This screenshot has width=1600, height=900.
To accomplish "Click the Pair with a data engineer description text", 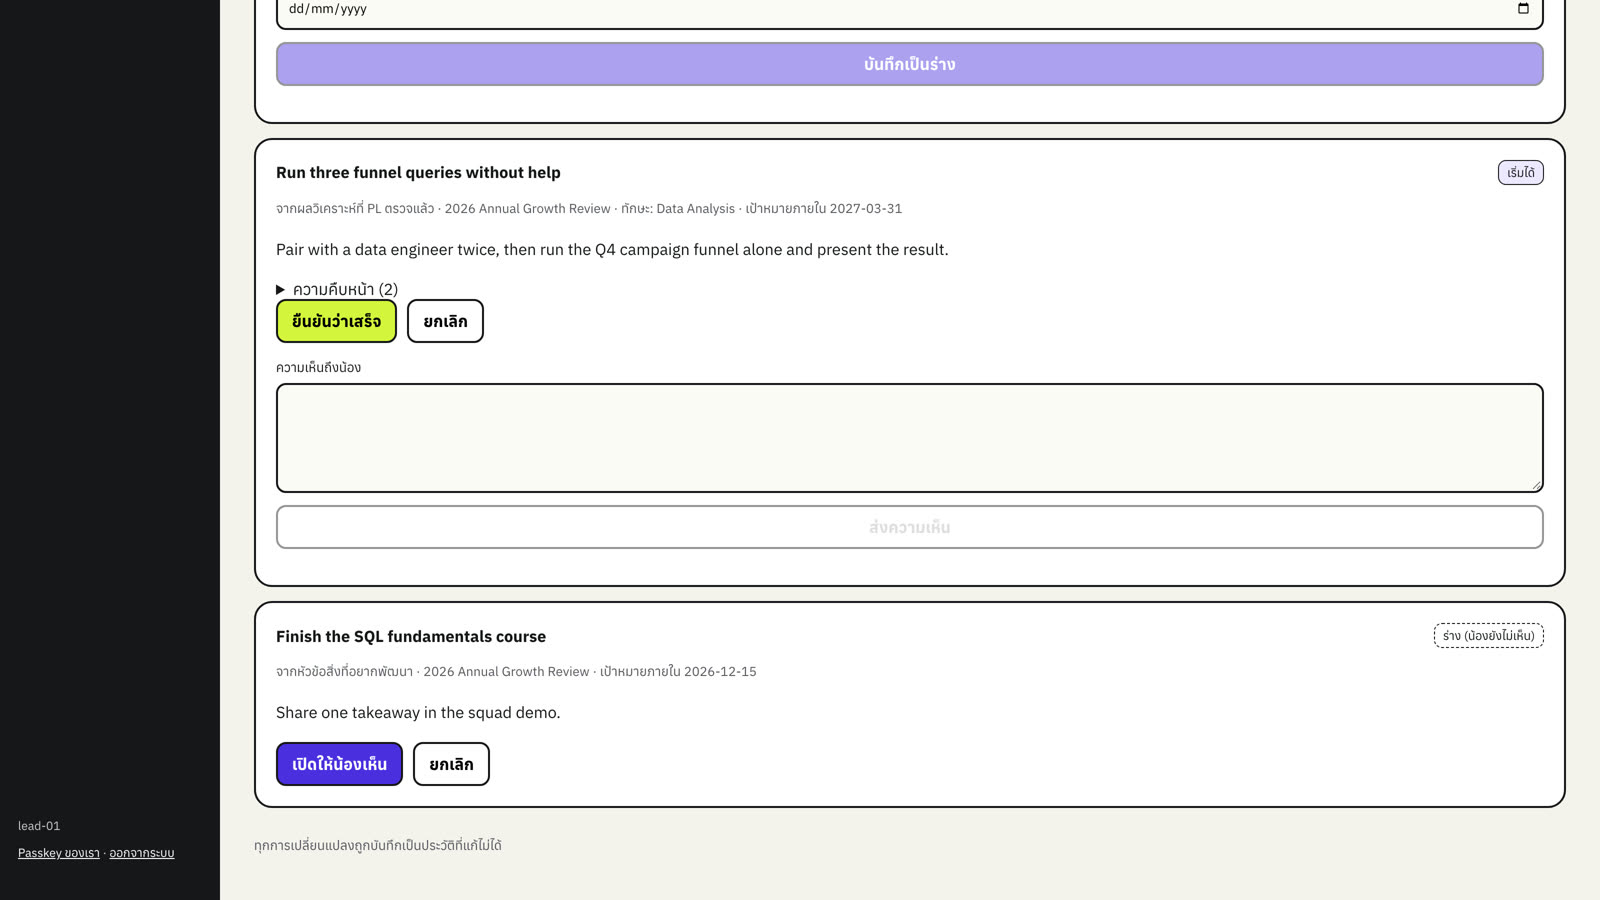I will coord(612,250).
